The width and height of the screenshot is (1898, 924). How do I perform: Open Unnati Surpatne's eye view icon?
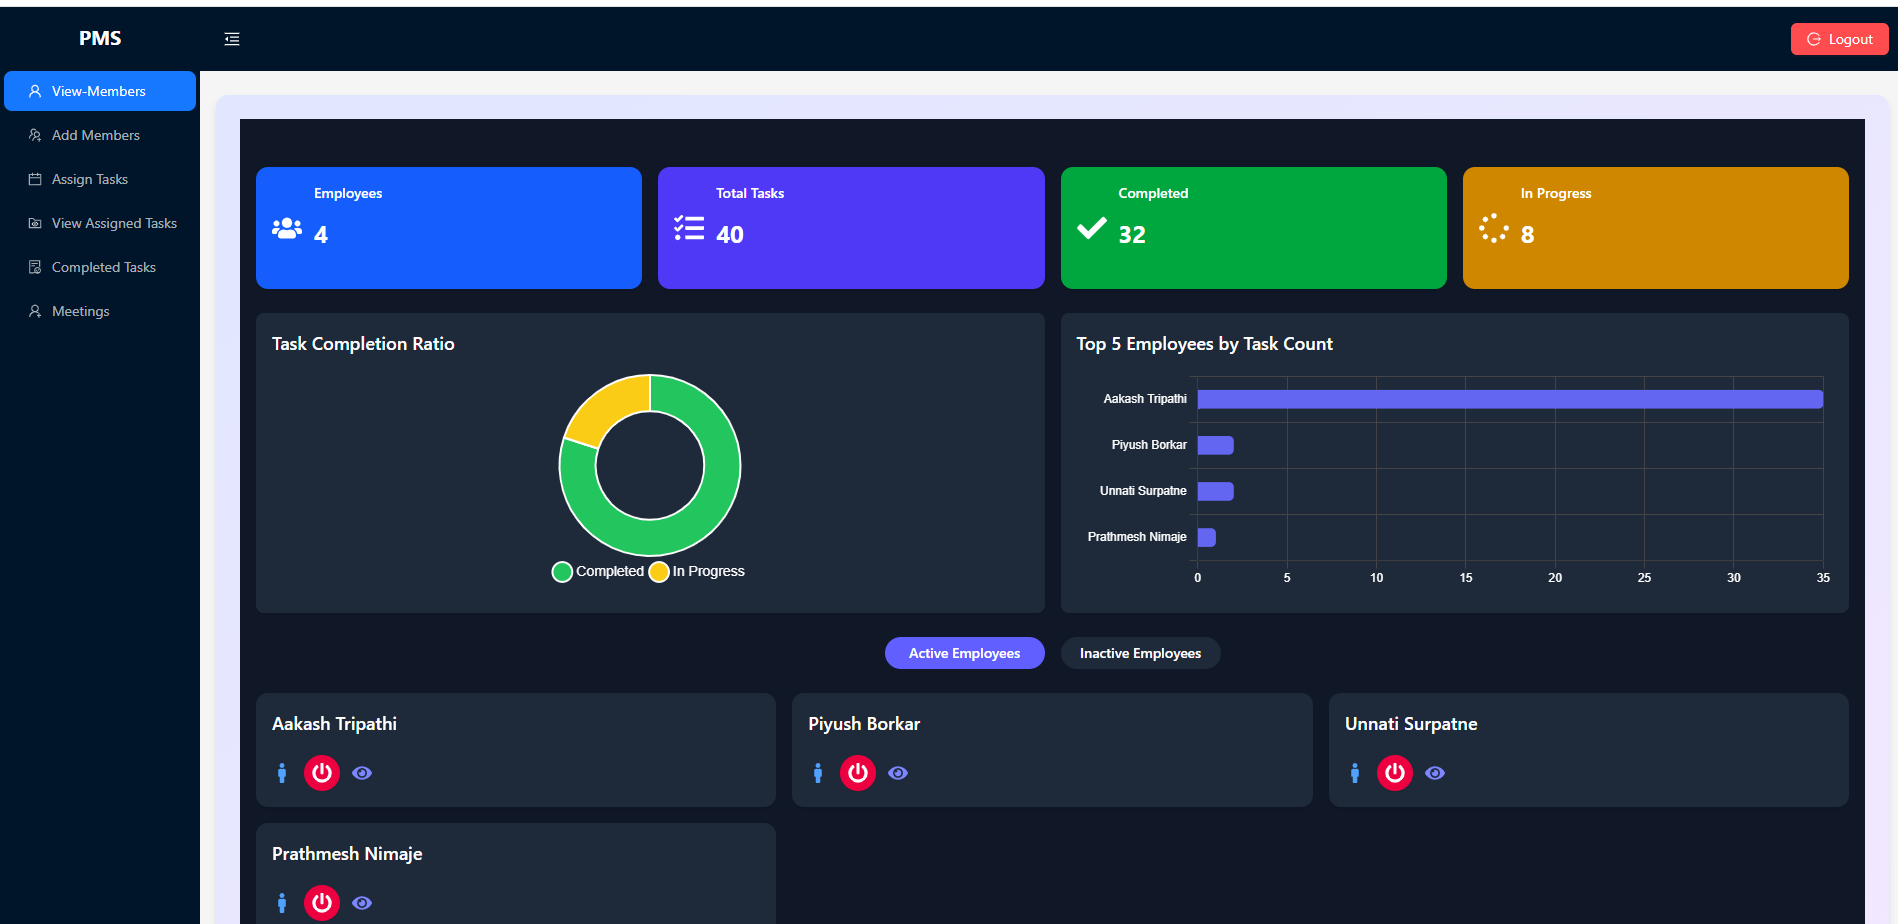1435,773
